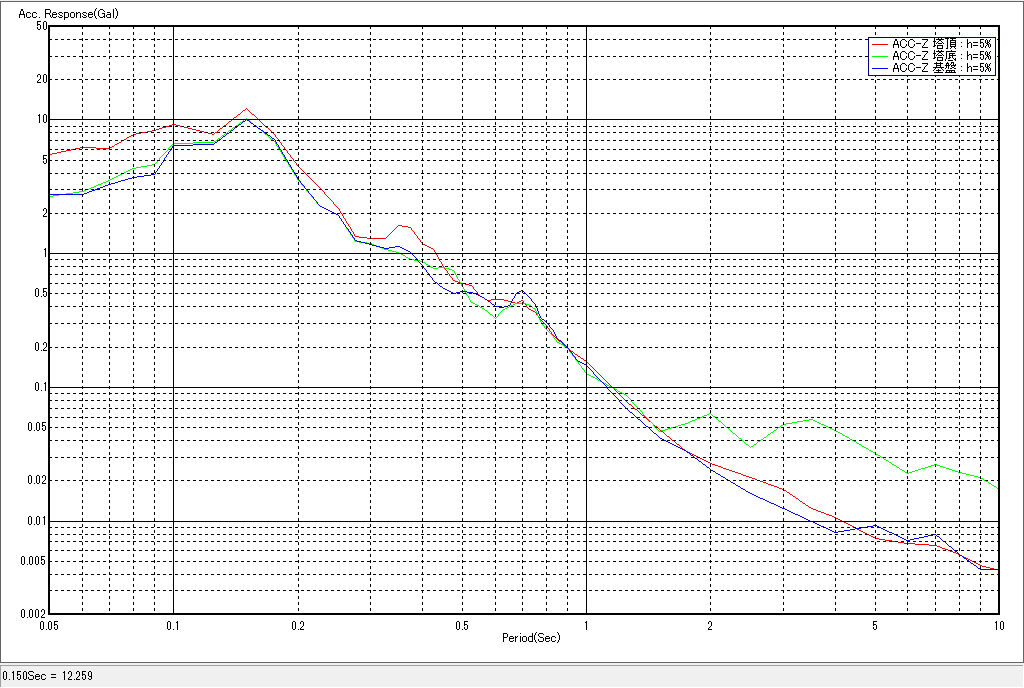The width and height of the screenshot is (1024, 688).
Task: Click the y-axis tick label 20
Action: click(x=42, y=79)
